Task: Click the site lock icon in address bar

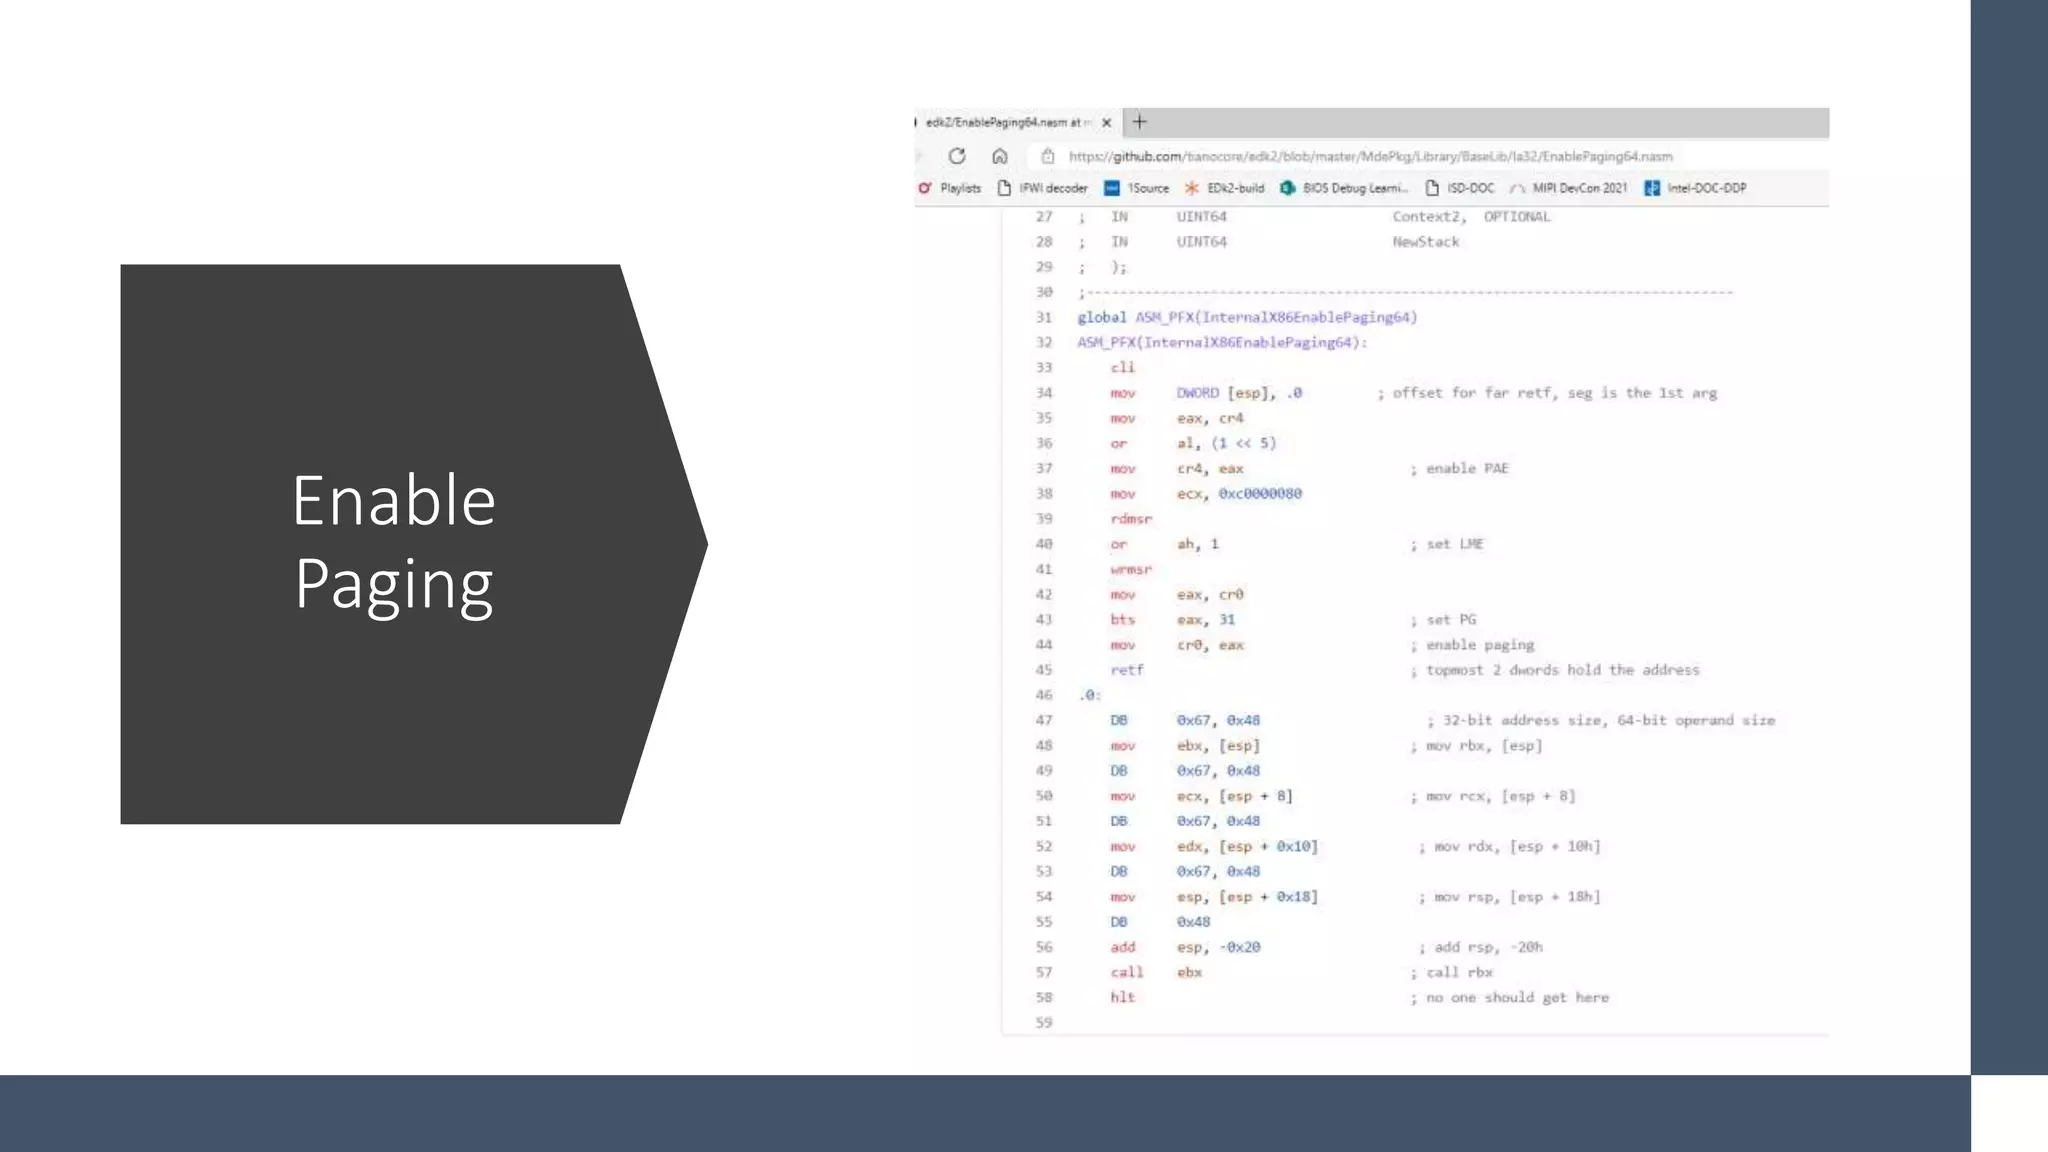Action: pyautogui.click(x=1047, y=156)
